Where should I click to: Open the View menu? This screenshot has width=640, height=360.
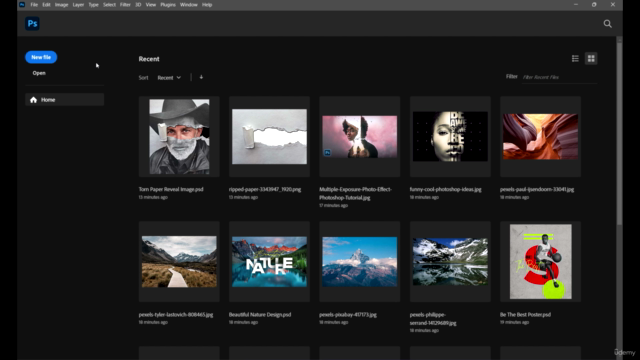(x=151, y=4)
